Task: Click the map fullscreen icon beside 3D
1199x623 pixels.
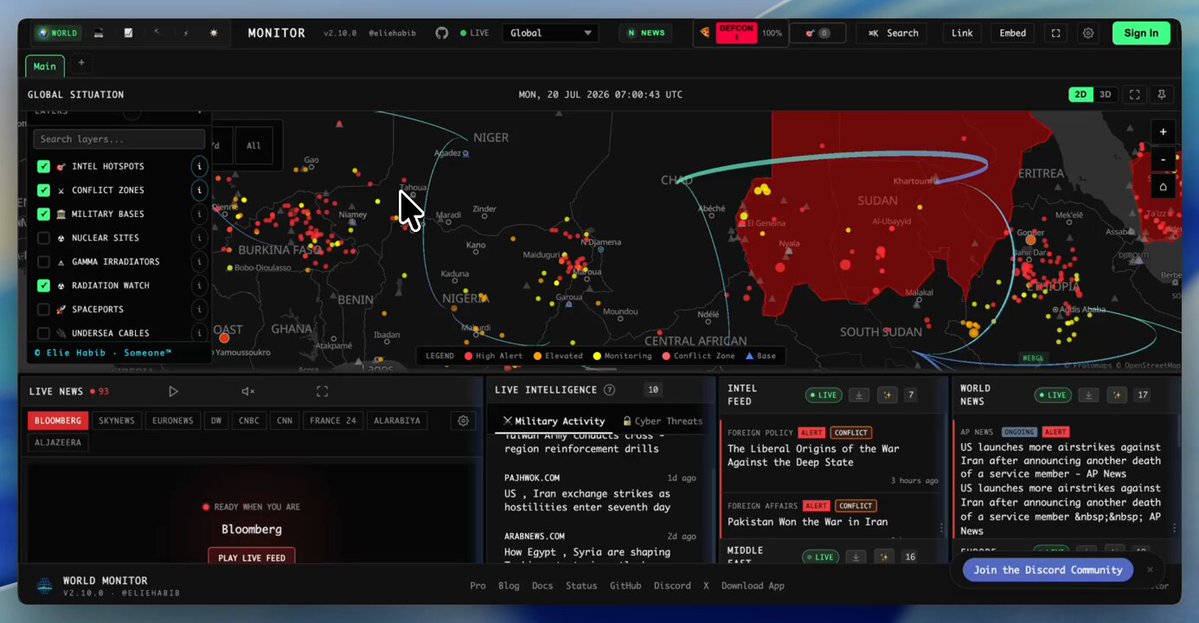Action: tap(1135, 95)
